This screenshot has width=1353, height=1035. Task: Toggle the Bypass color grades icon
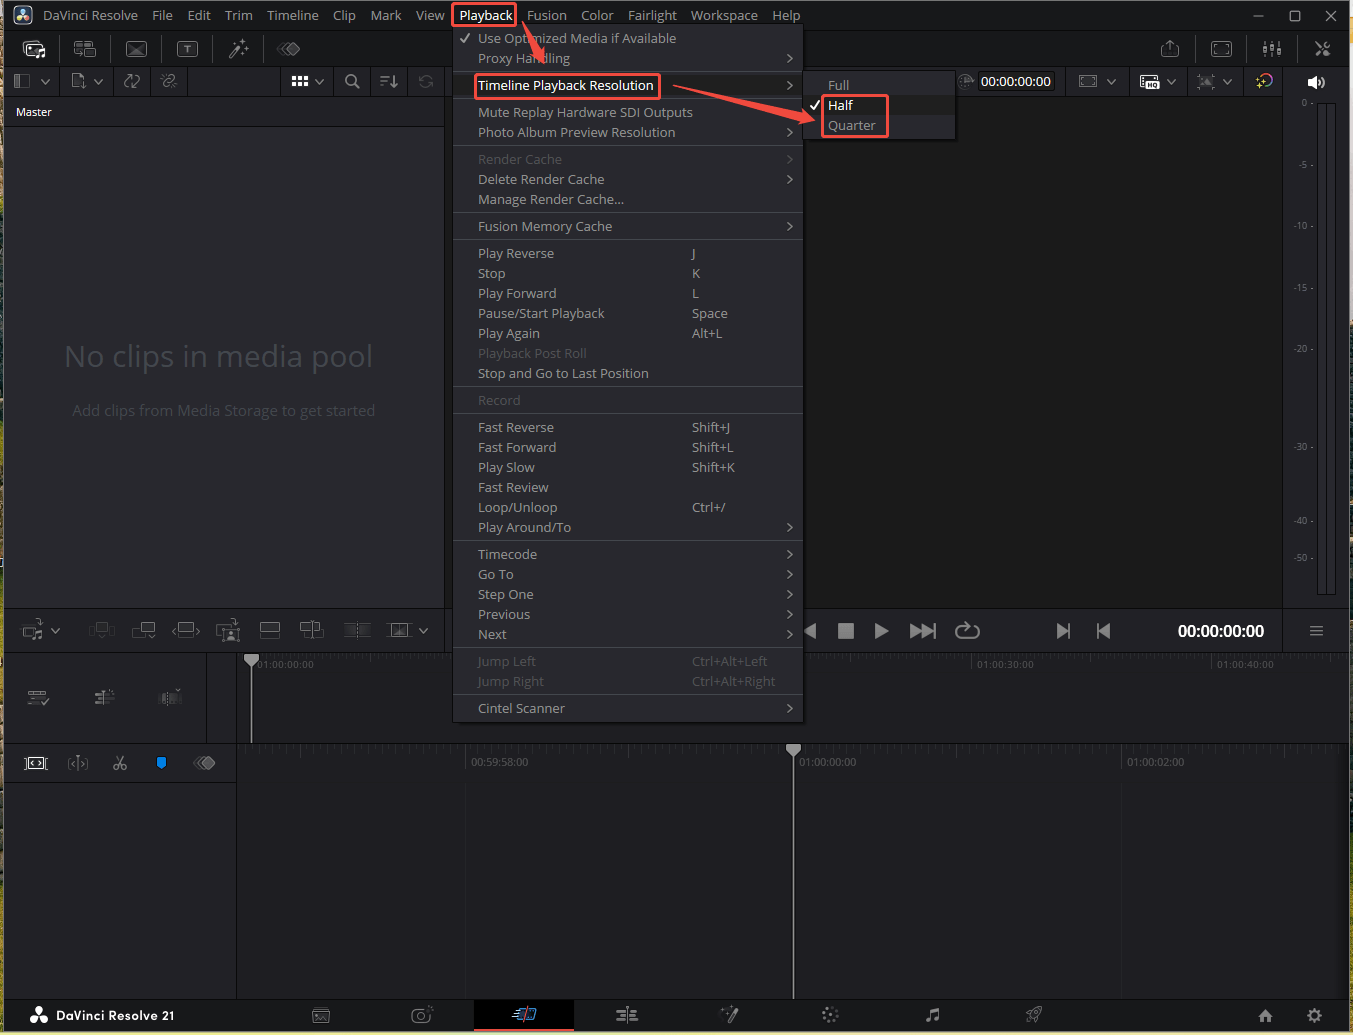point(1265,81)
